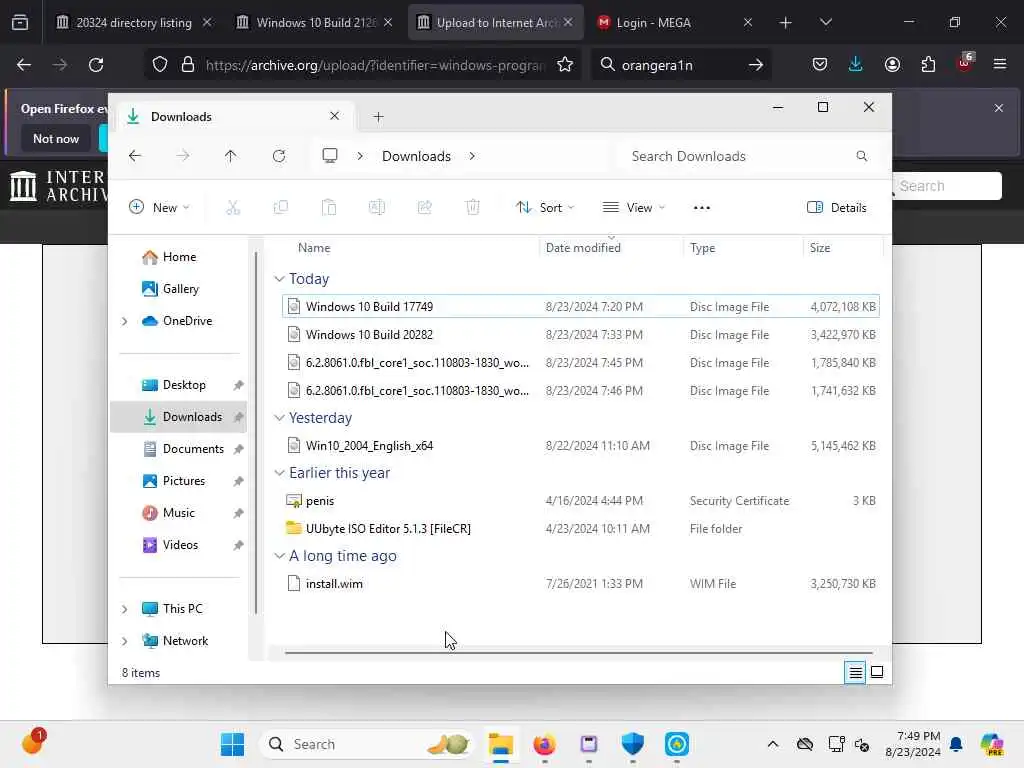Click the horizontal scrollbar in file list
The width and height of the screenshot is (1024, 768).
coord(579,652)
